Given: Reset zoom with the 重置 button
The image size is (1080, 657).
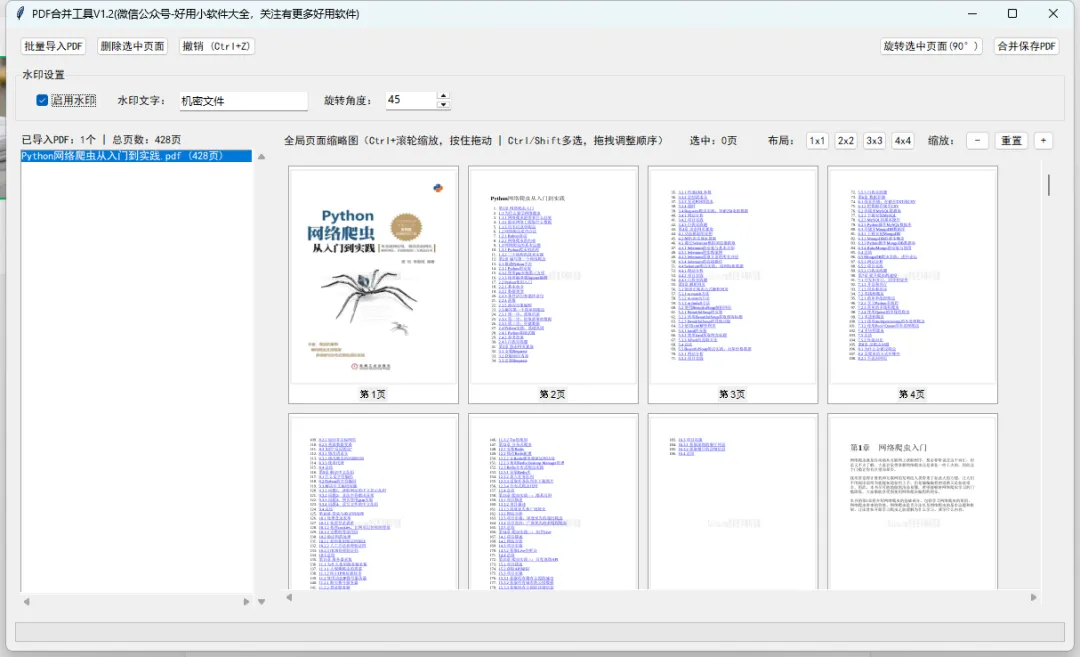Looking at the screenshot, I should [x=1011, y=140].
